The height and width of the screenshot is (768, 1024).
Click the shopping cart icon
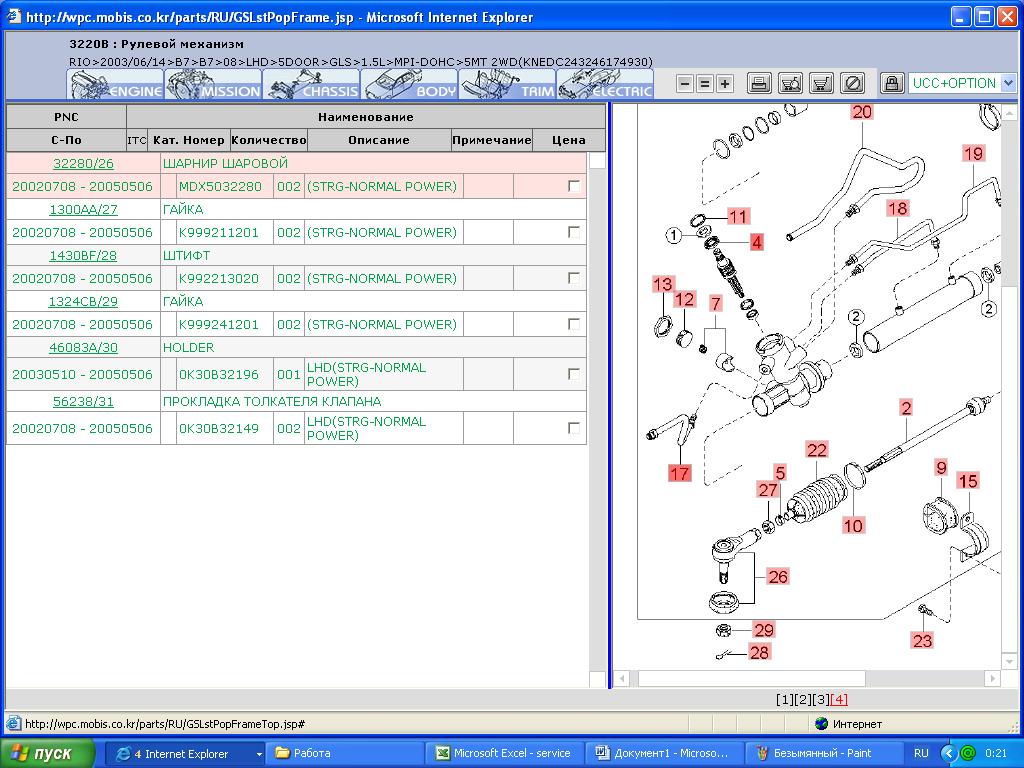click(x=821, y=83)
